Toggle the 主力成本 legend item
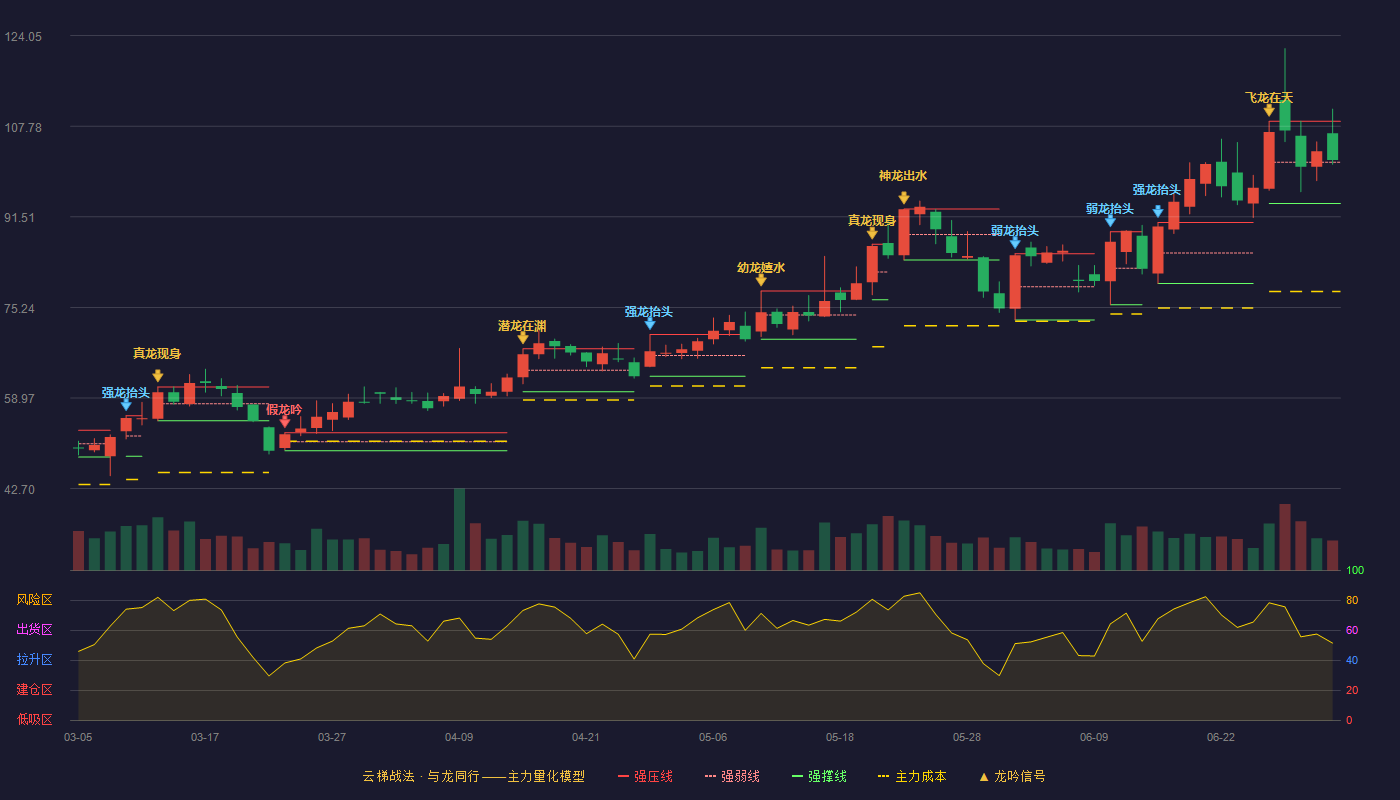This screenshot has width=1400, height=800. (911, 776)
